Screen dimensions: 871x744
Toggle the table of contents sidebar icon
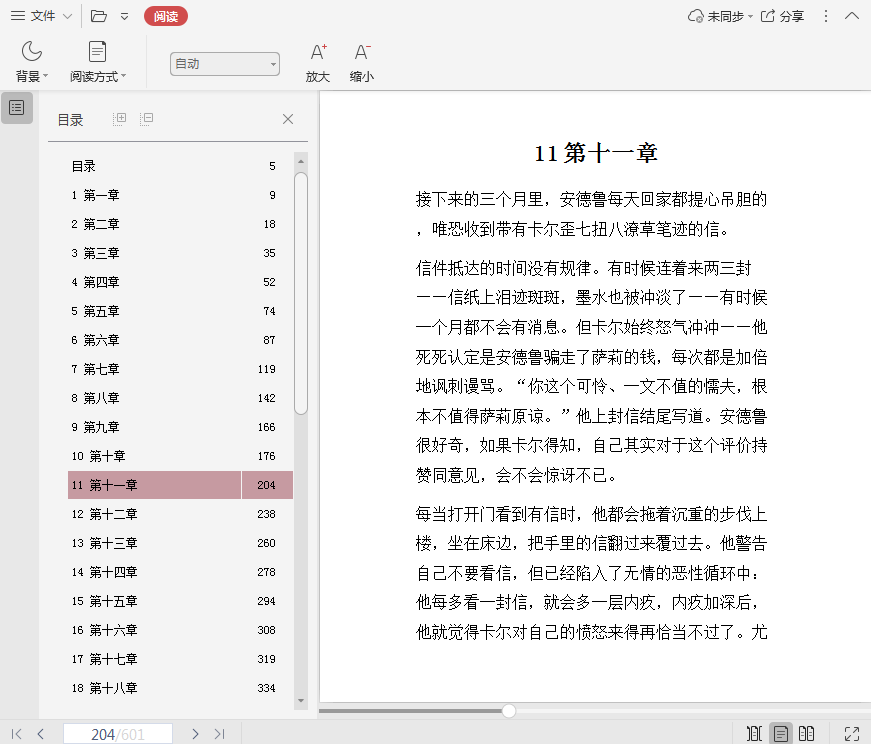click(17, 108)
